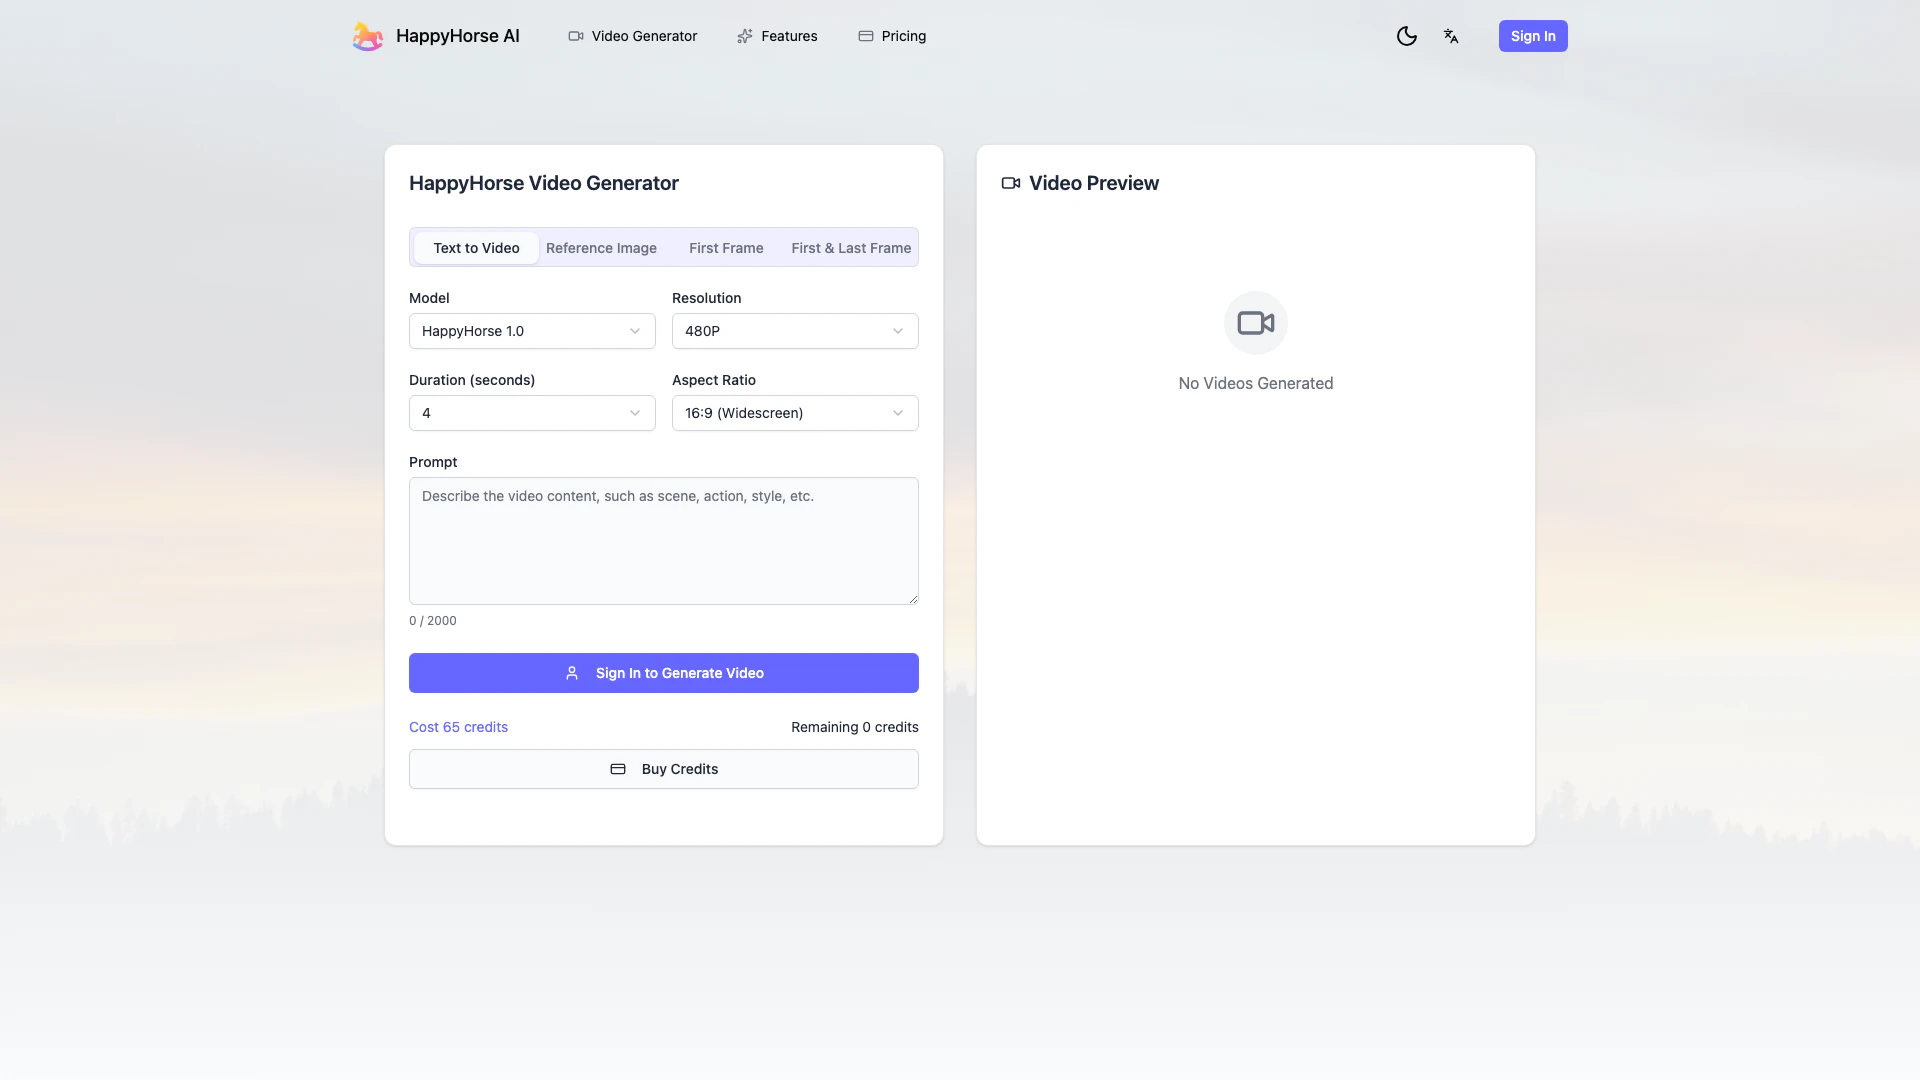The height and width of the screenshot is (1080, 1920).
Task: Click the card icon beside Pricing
Action: pyautogui.click(x=866, y=36)
